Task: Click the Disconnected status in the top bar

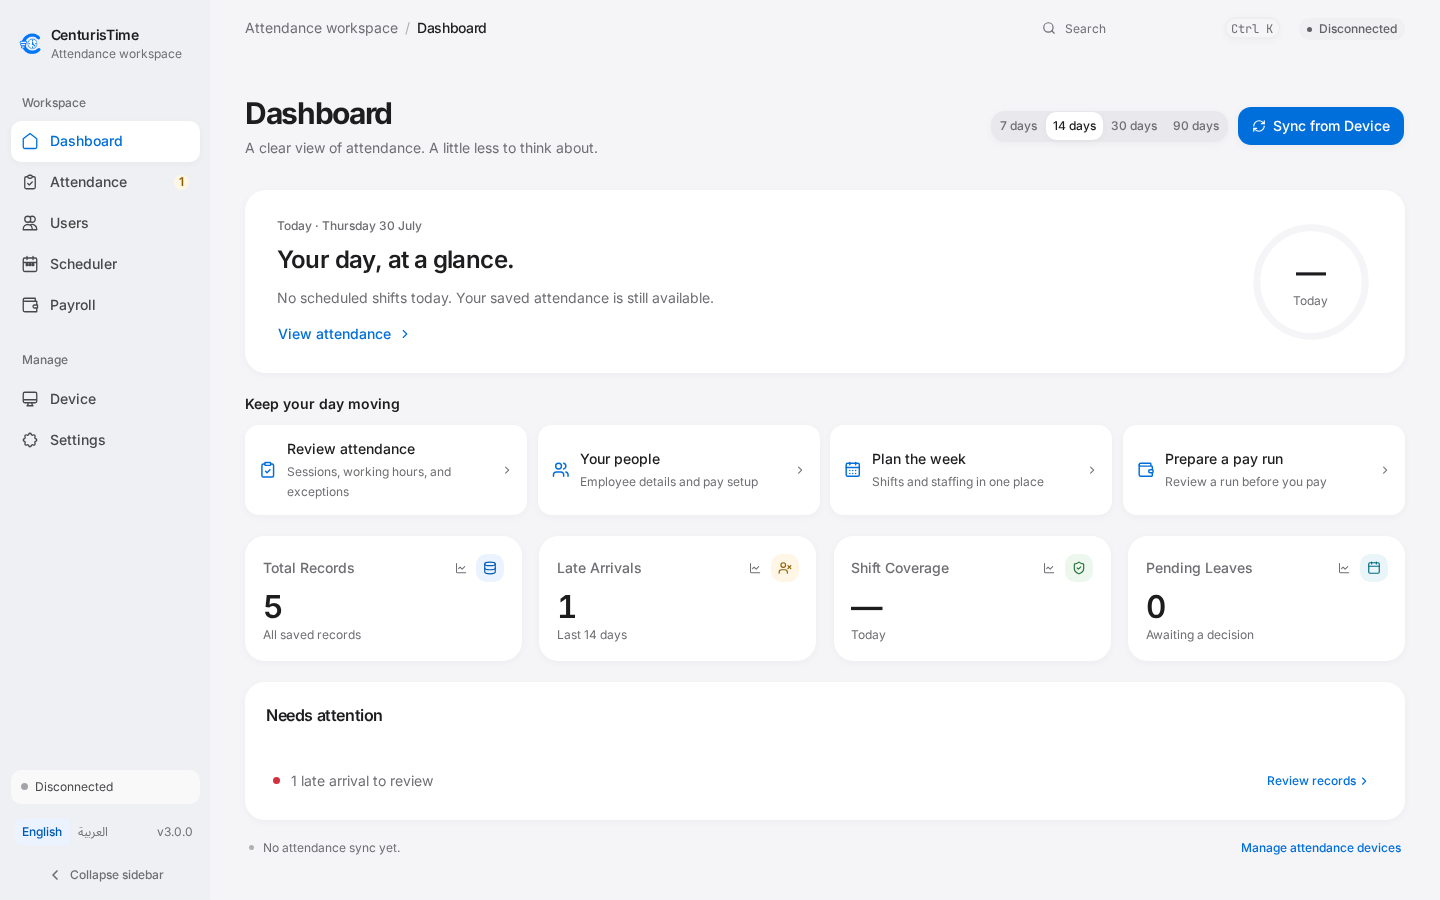Action: [x=1352, y=29]
